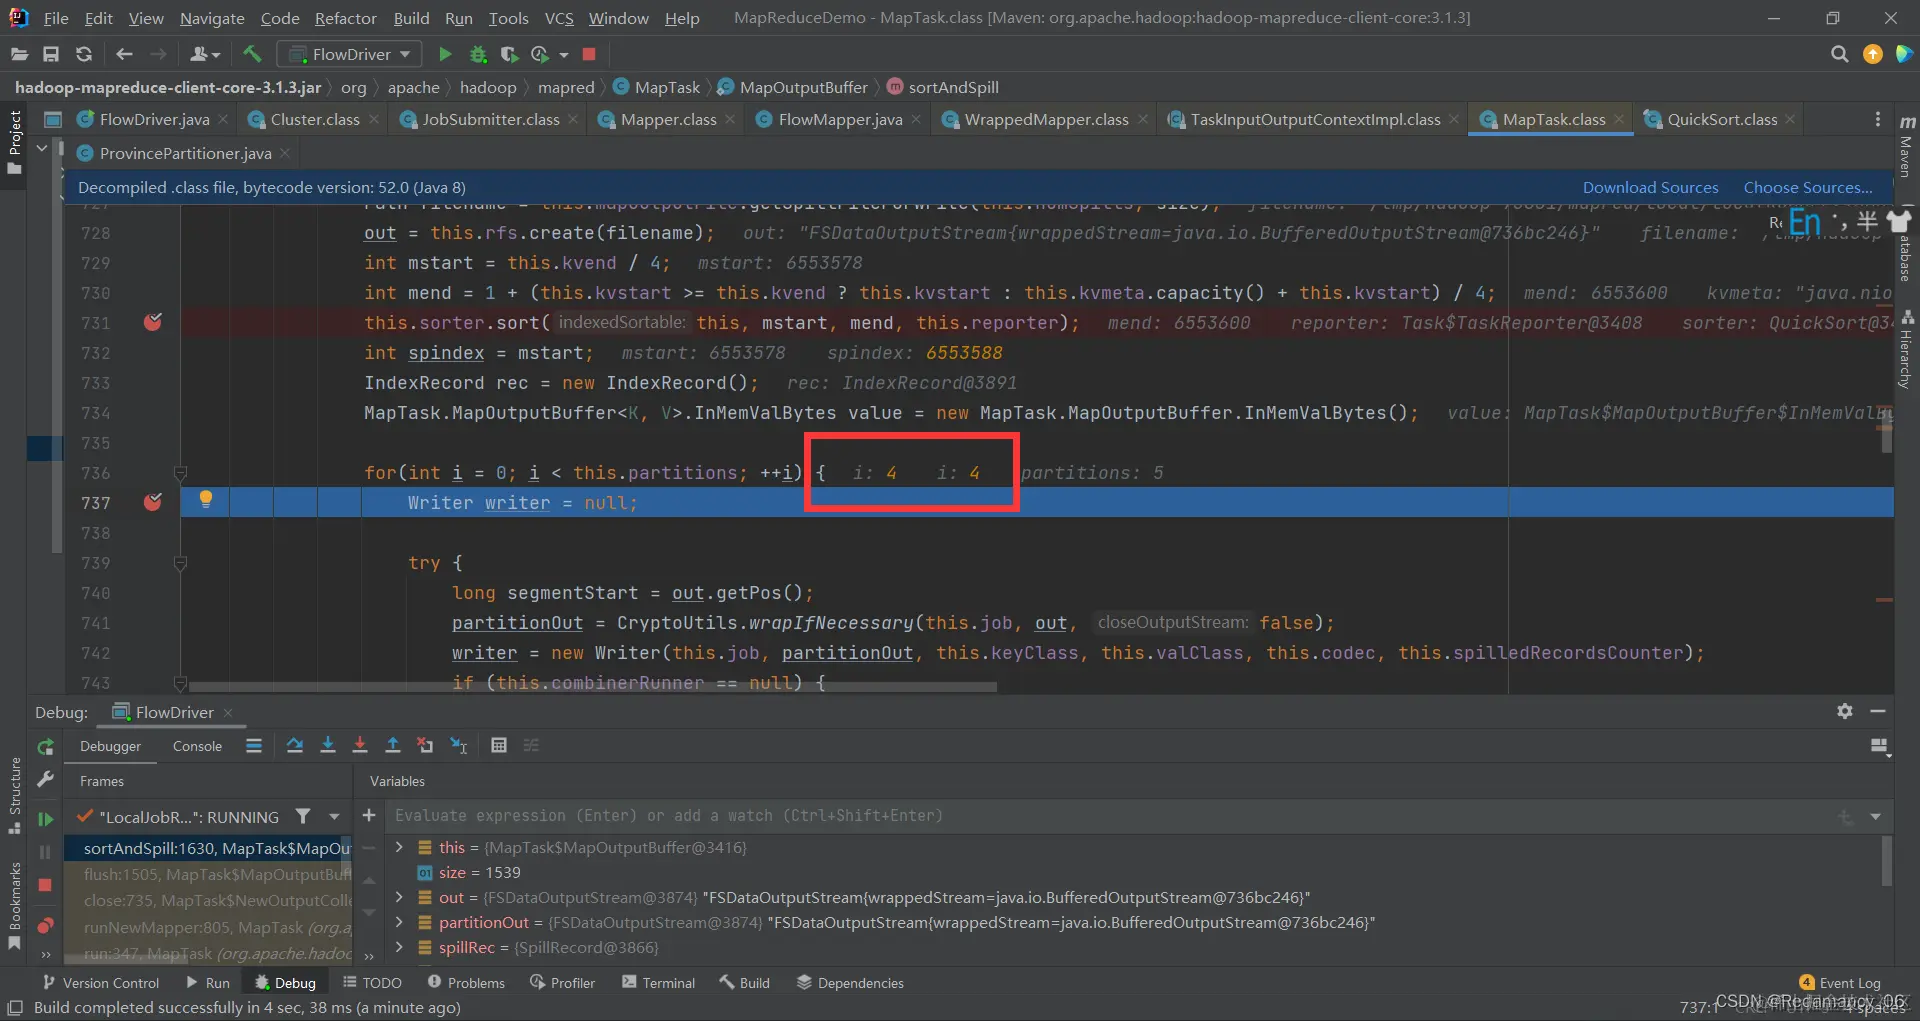Add a new watch with plus icon
The height and width of the screenshot is (1021, 1920).
[x=369, y=816]
